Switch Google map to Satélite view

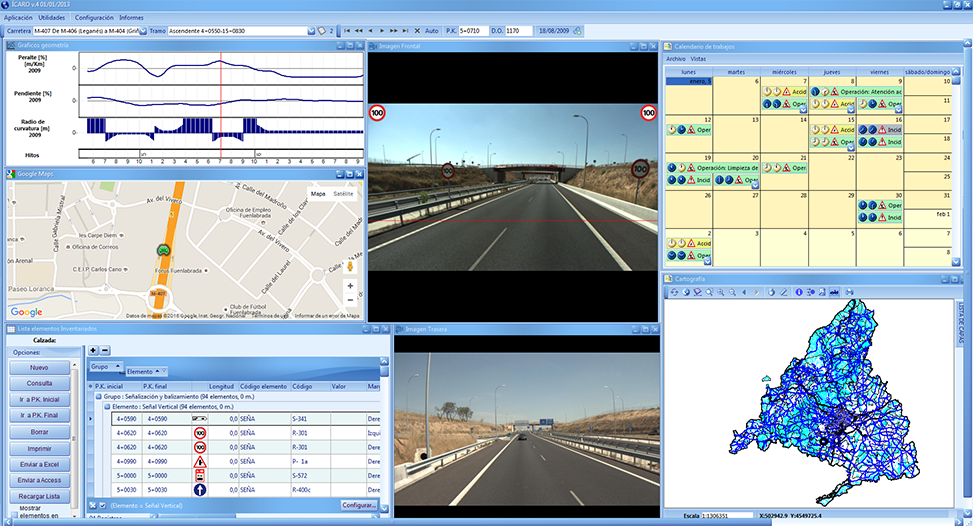click(x=343, y=194)
